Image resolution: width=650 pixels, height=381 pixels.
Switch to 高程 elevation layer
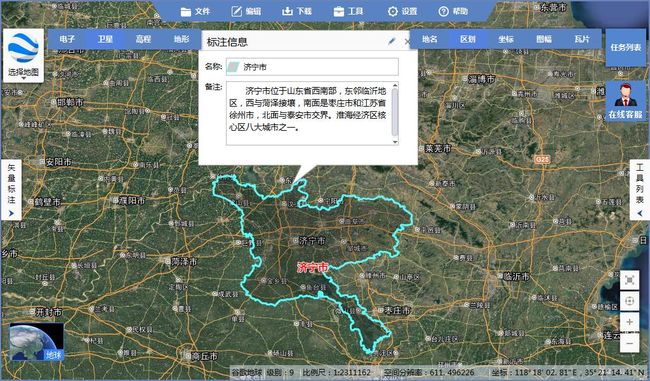pyautogui.click(x=143, y=39)
